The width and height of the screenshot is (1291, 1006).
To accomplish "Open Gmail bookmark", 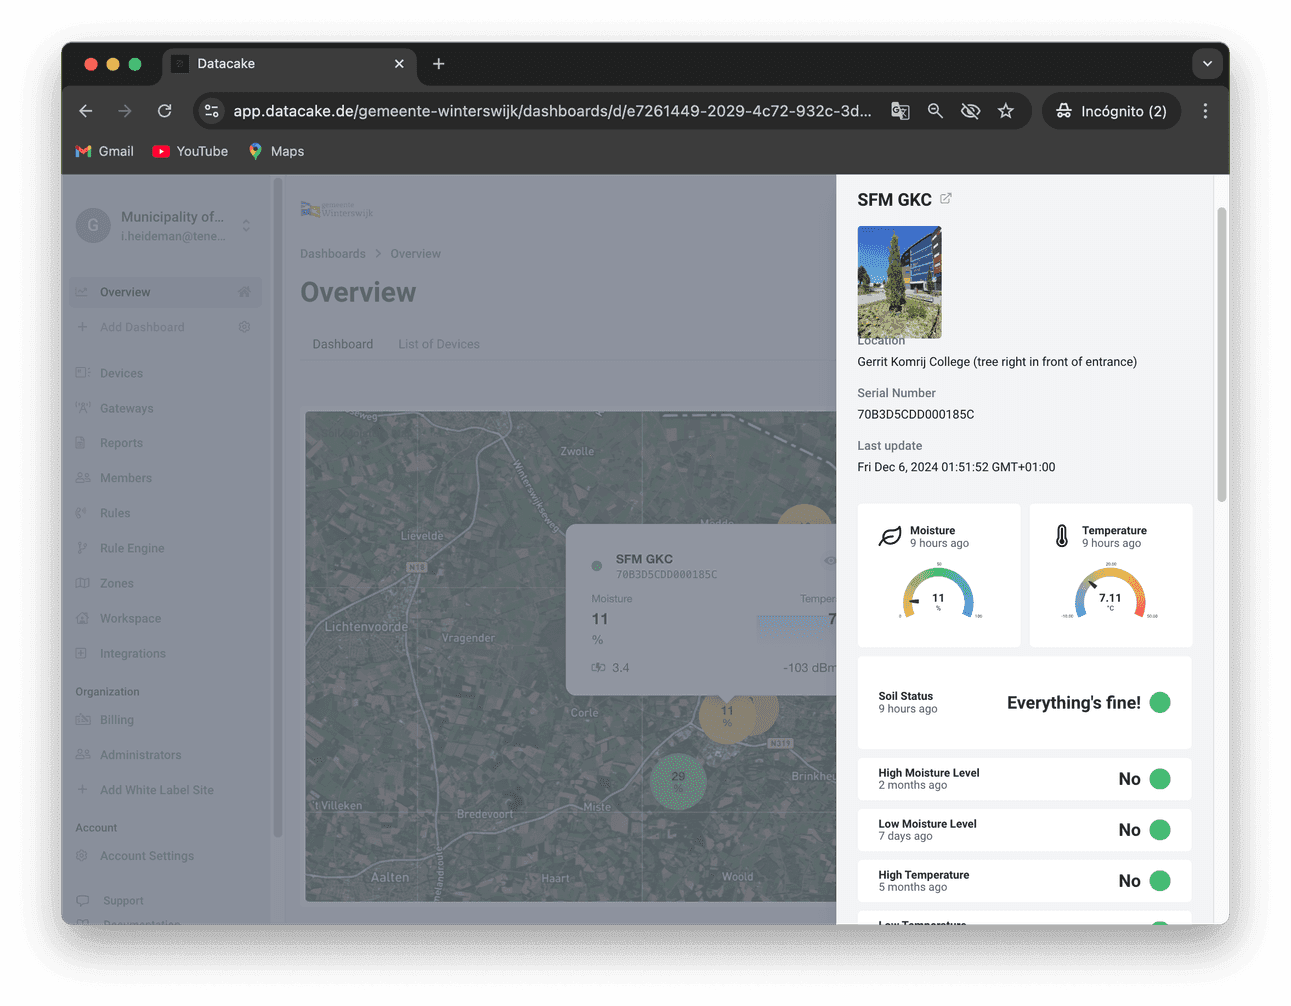I will 104,151.
